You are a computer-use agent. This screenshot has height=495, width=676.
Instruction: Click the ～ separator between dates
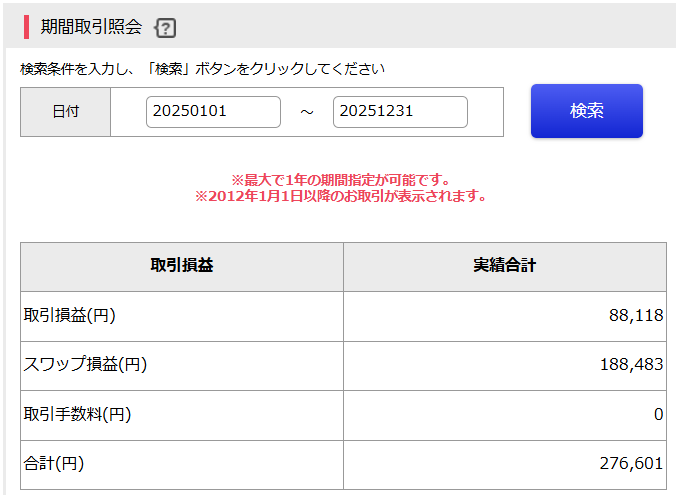pos(307,112)
